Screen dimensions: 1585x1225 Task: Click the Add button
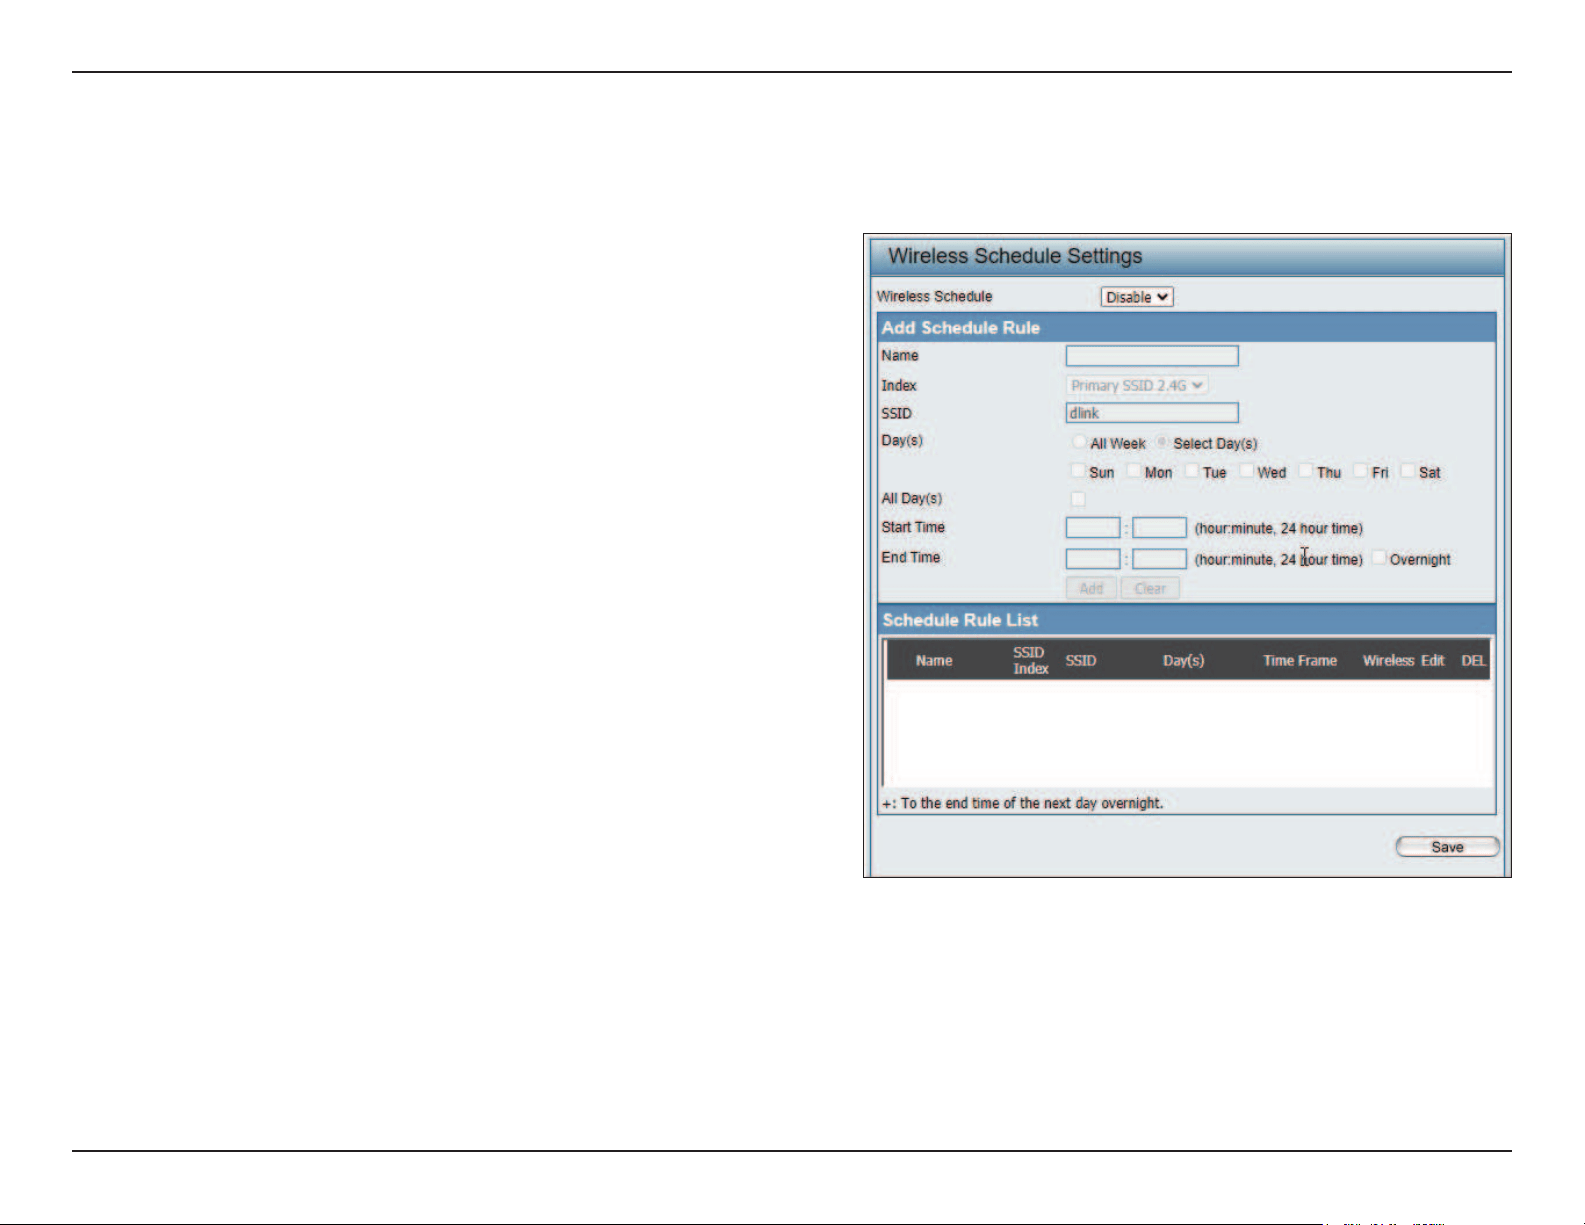pyautogui.click(x=1091, y=589)
